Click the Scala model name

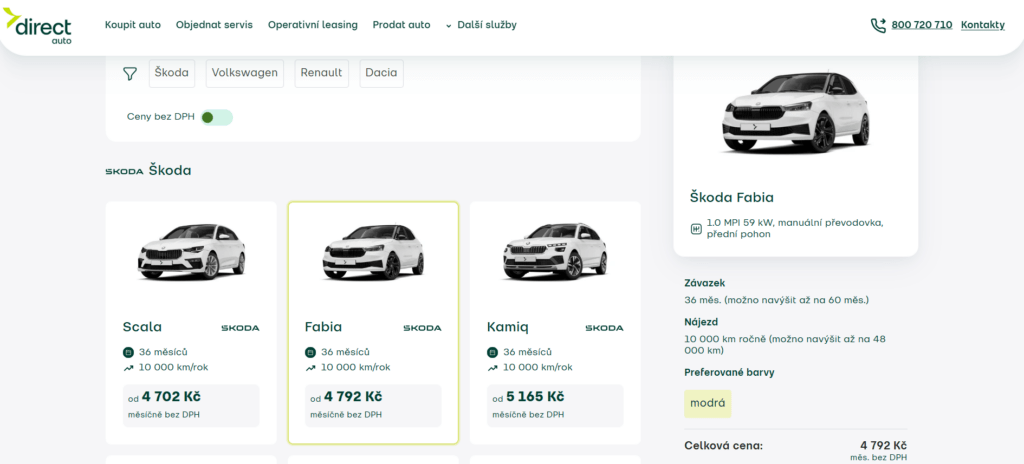click(142, 327)
